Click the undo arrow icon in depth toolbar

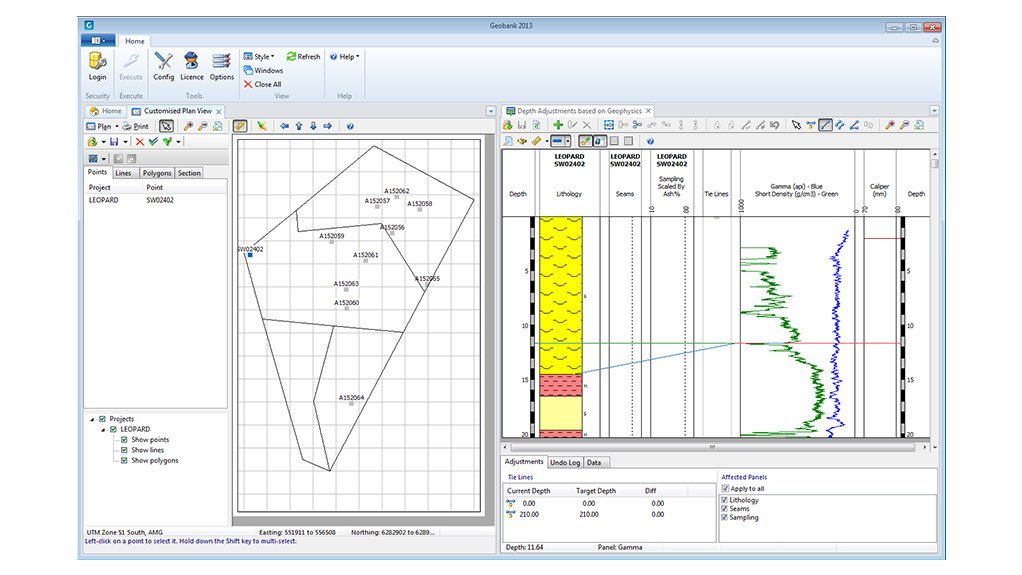pyautogui.click(x=774, y=125)
